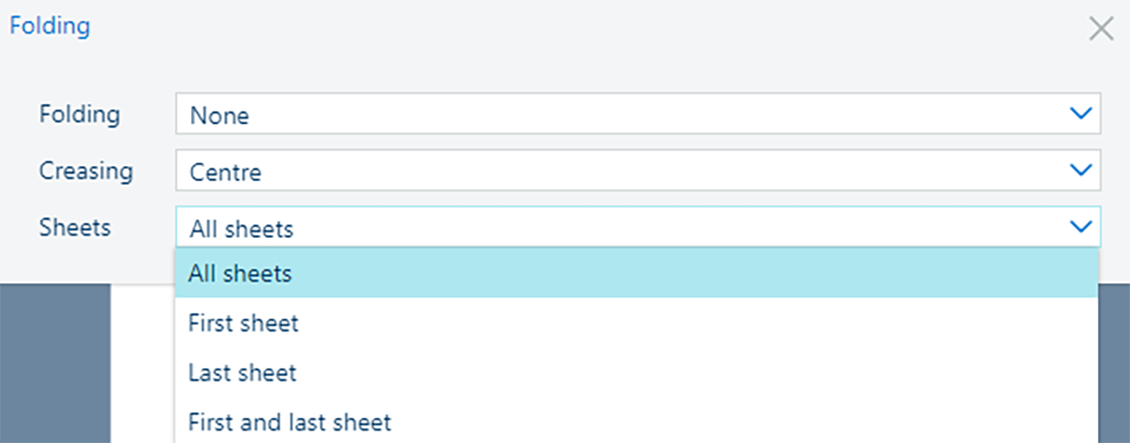1130x443 pixels.
Task: Click the 'Creasing' field label
Action: point(86,171)
